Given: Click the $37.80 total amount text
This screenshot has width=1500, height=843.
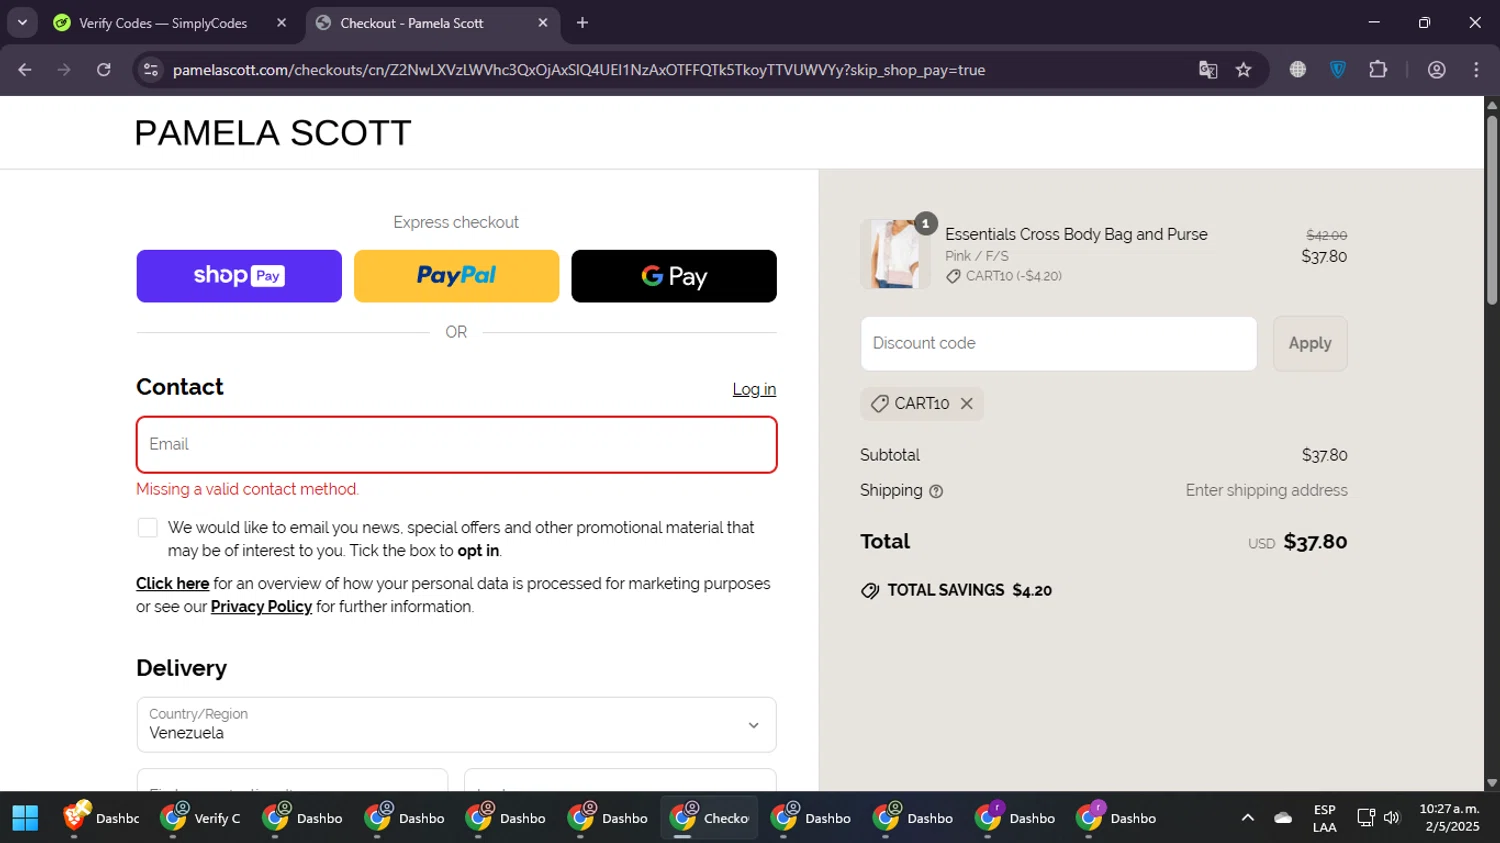Looking at the screenshot, I should click(1315, 542).
